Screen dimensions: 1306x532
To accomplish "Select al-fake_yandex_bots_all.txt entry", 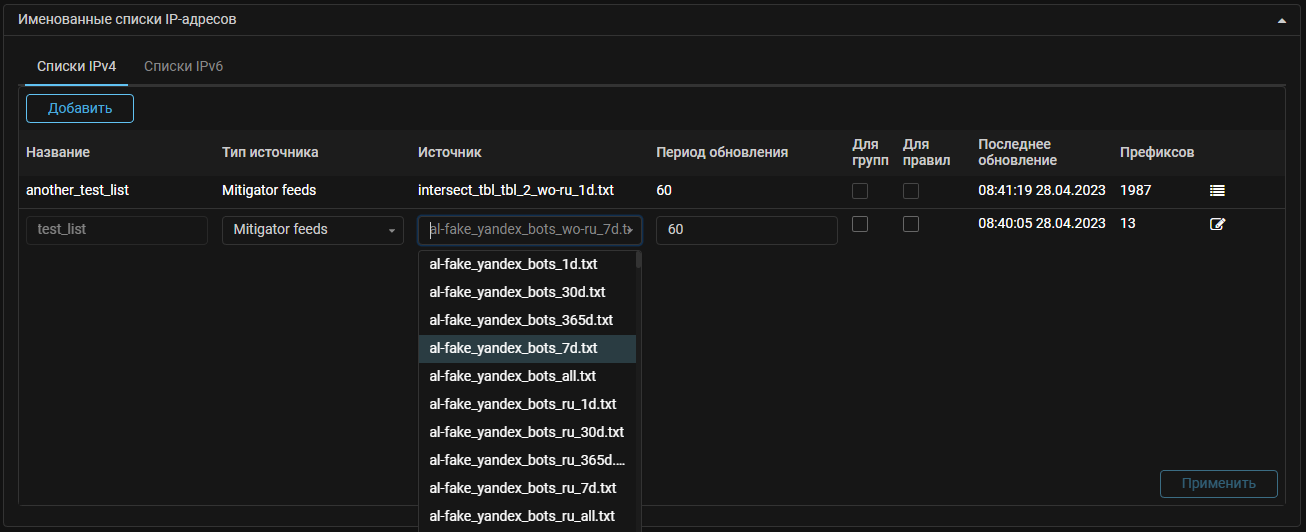I will pos(512,376).
